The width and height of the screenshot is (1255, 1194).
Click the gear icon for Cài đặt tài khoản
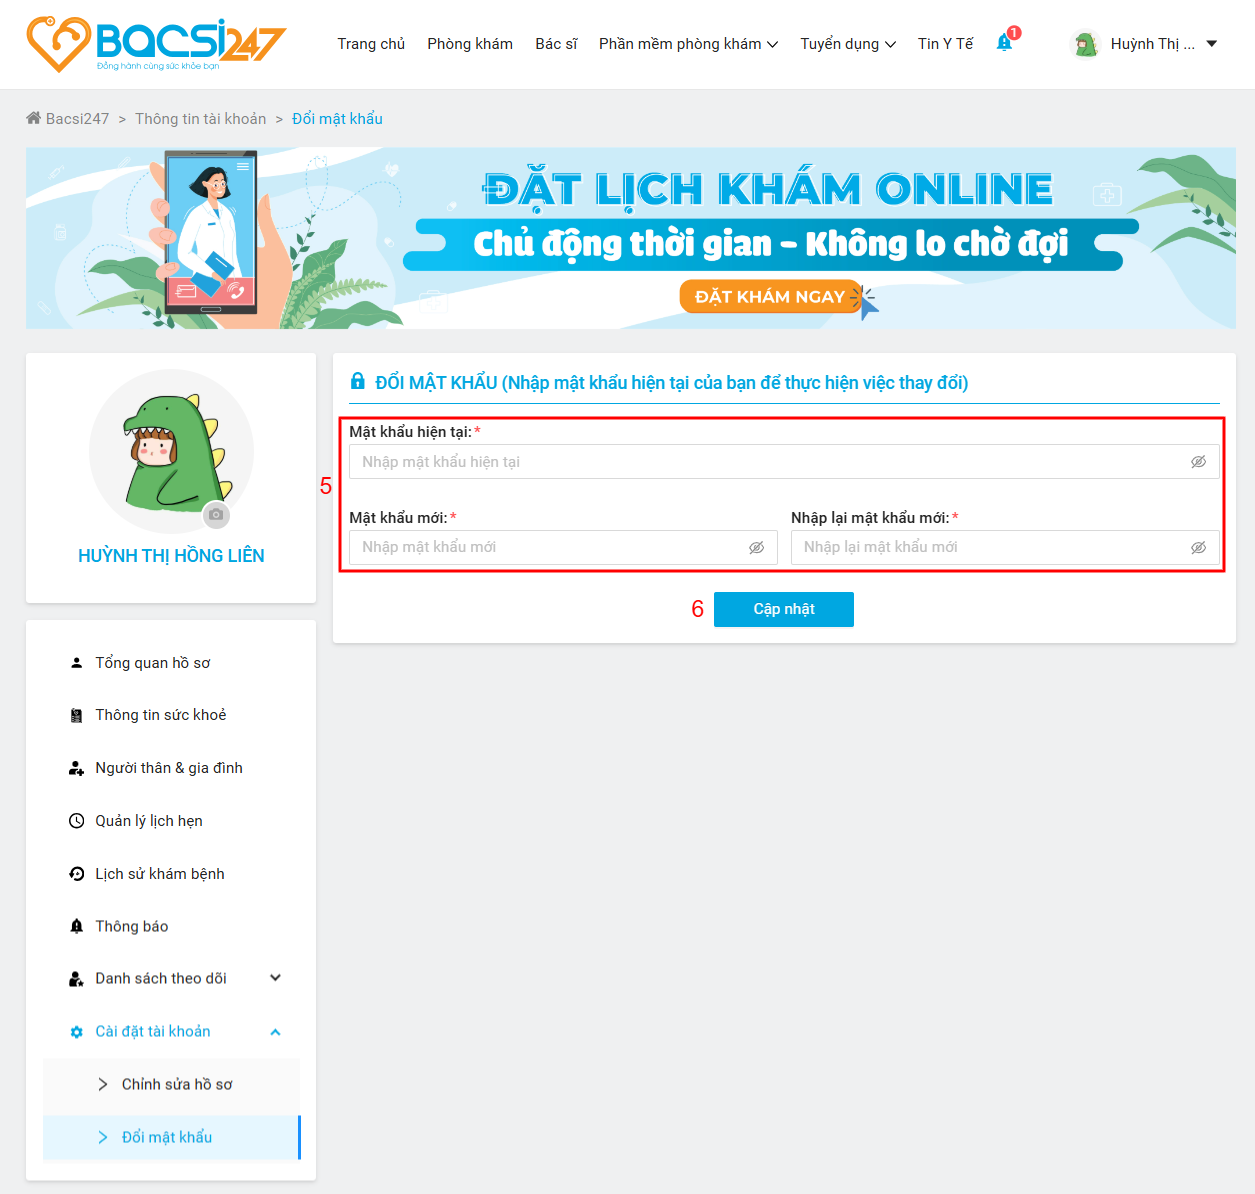[76, 1032]
